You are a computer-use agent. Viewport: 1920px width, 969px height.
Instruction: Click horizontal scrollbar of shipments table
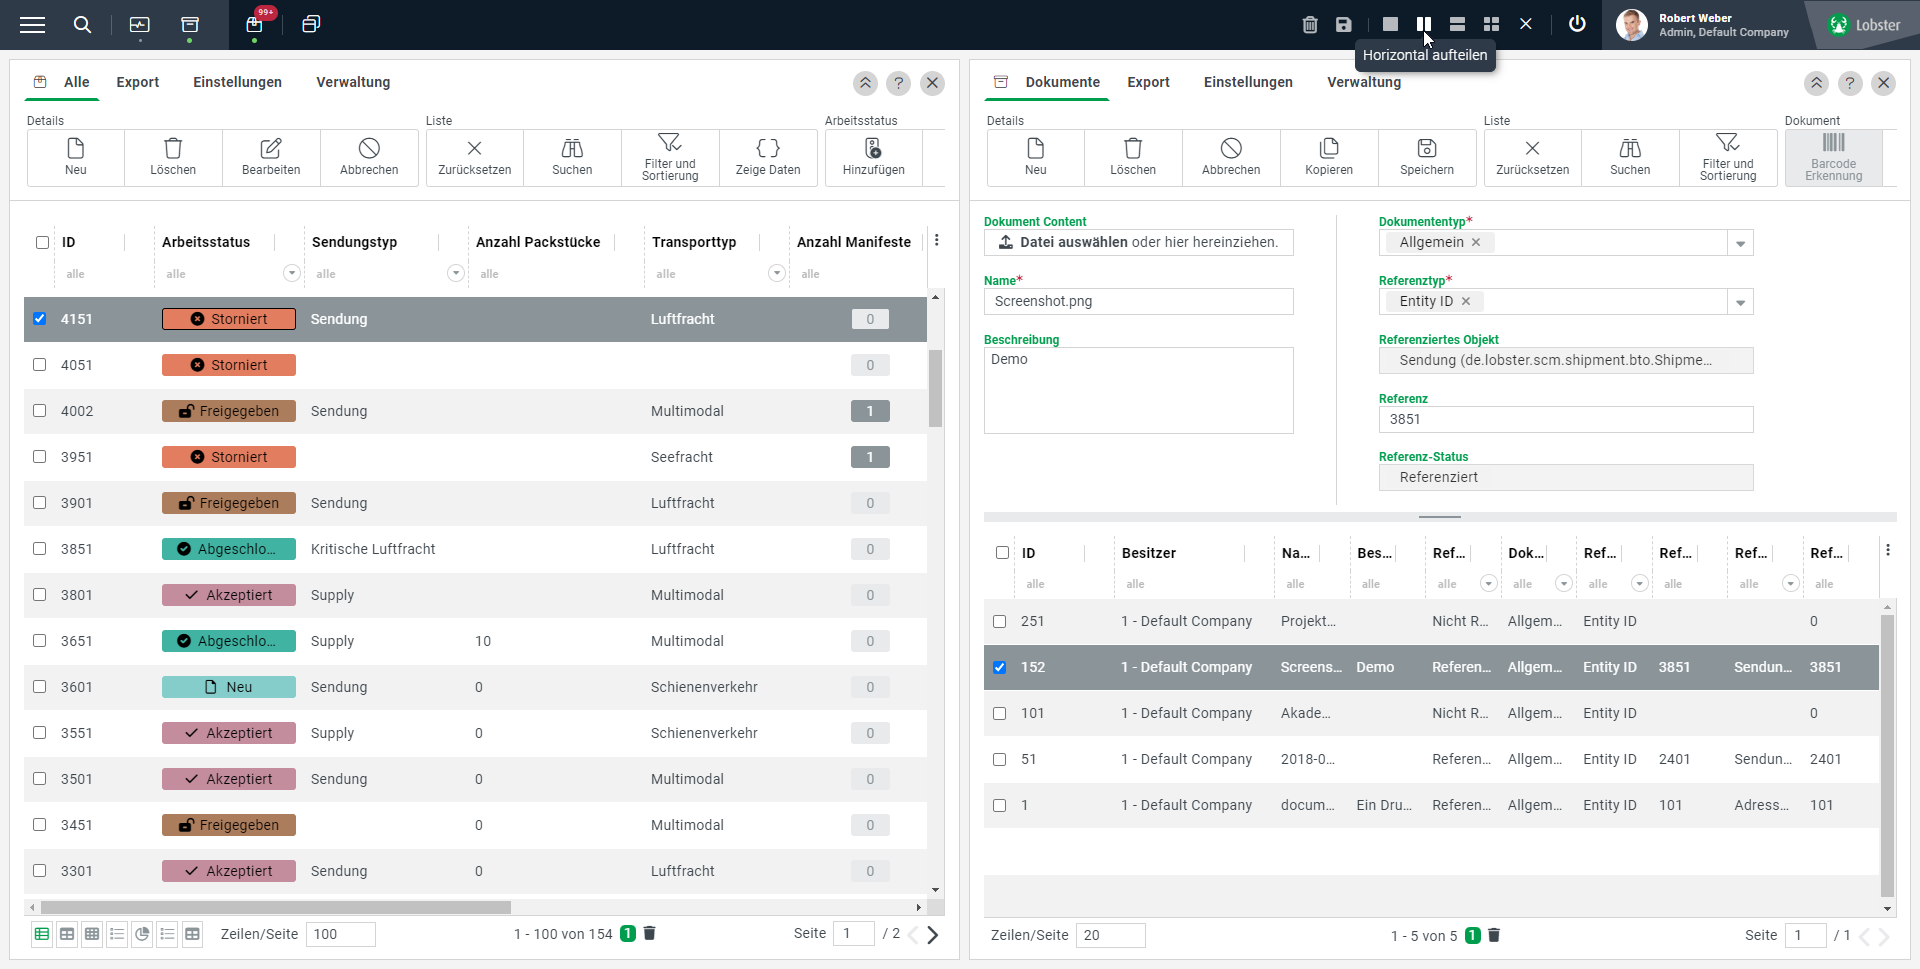click(x=276, y=907)
